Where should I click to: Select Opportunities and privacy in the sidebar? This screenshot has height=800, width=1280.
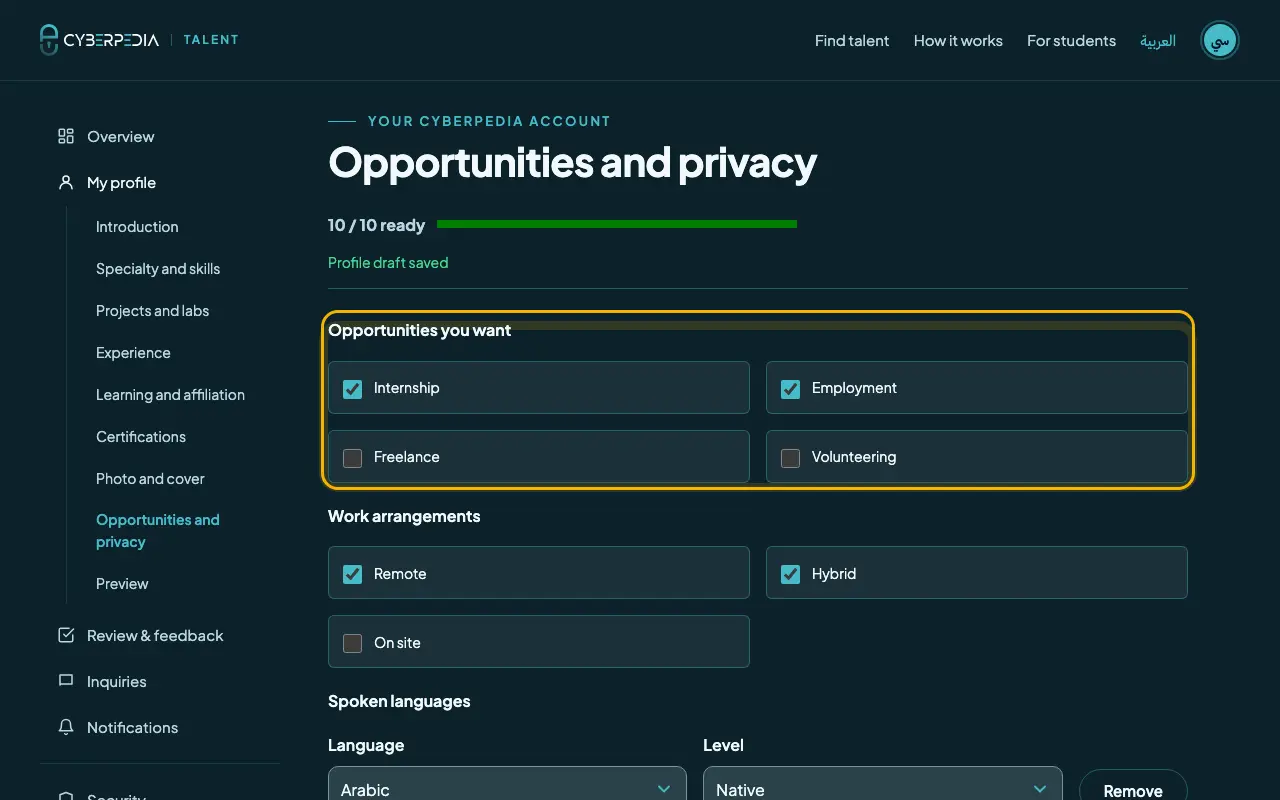click(x=158, y=531)
